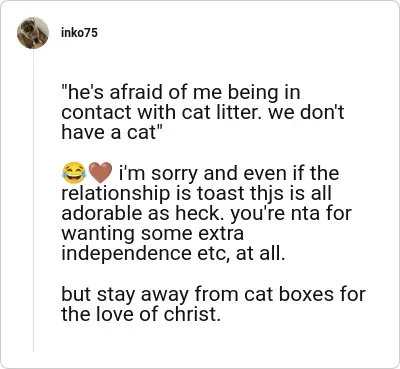Click the brown heart emoji

[x=101, y=173]
